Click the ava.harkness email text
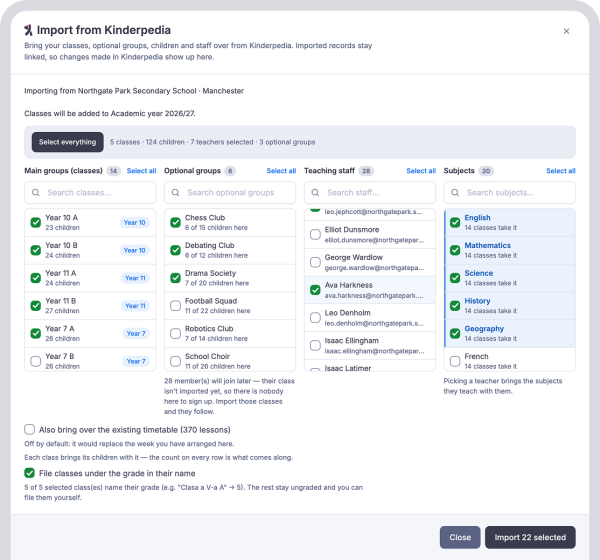This screenshot has height=560, width=600. coord(374,296)
